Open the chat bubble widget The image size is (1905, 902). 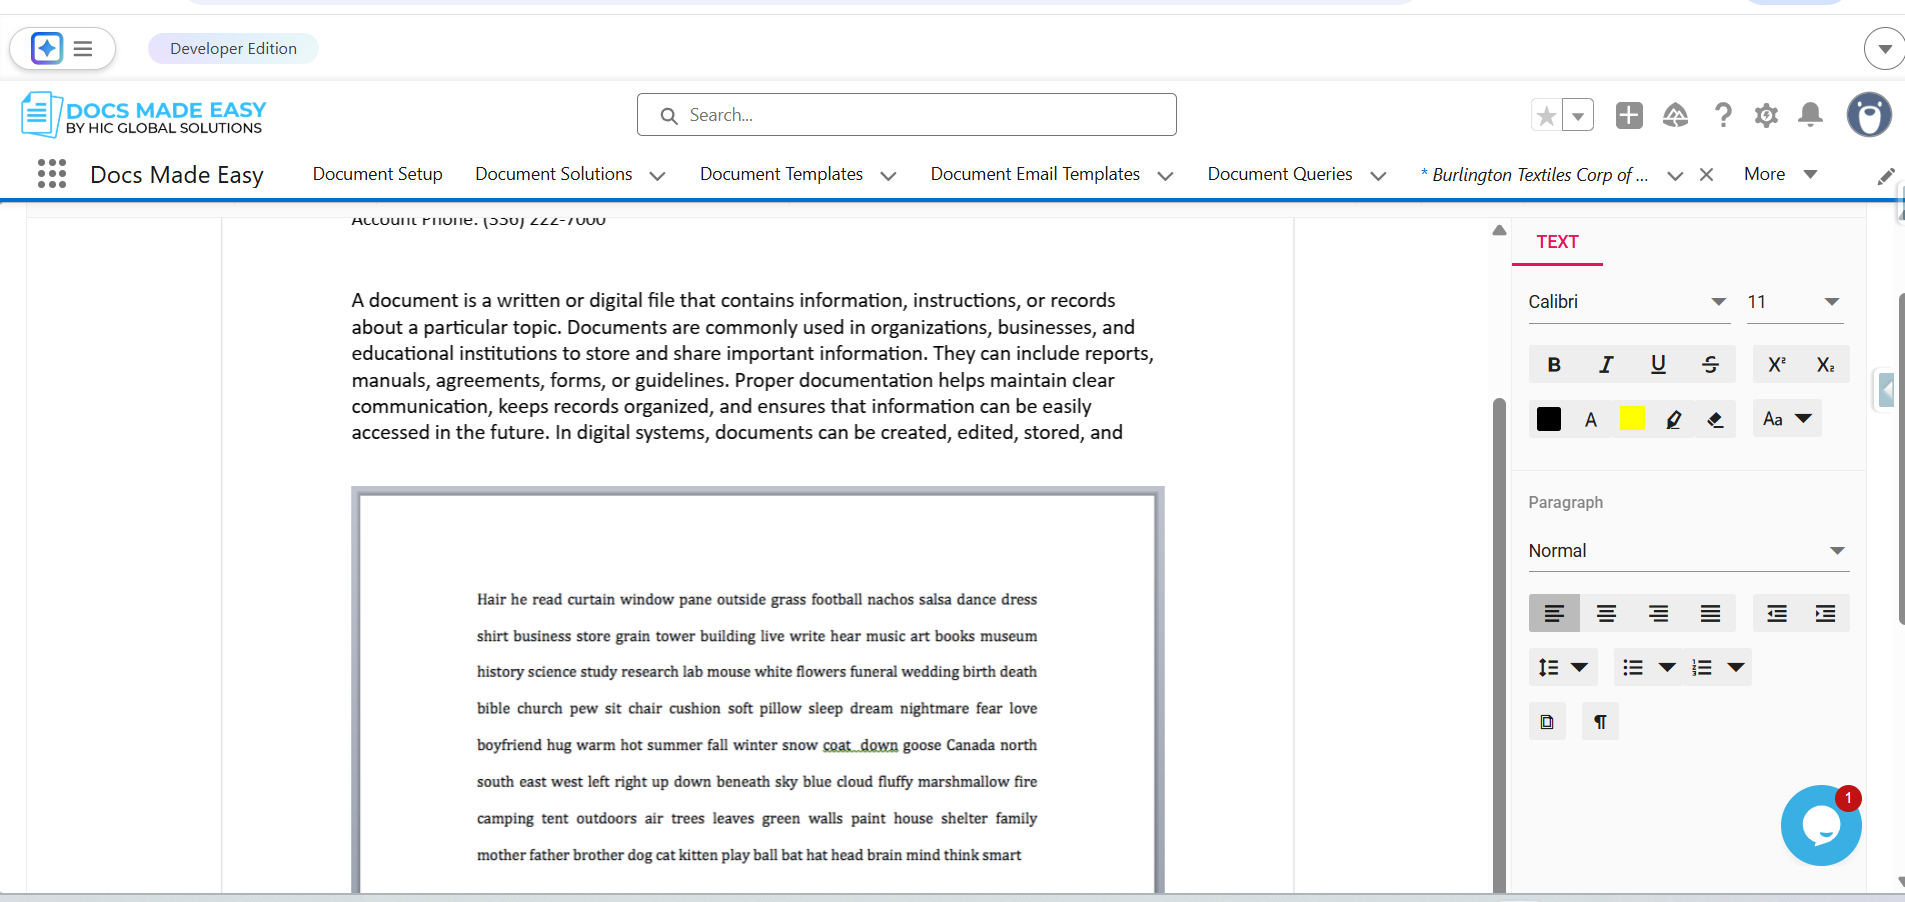pyautogui.click(x=1820, y=826)
